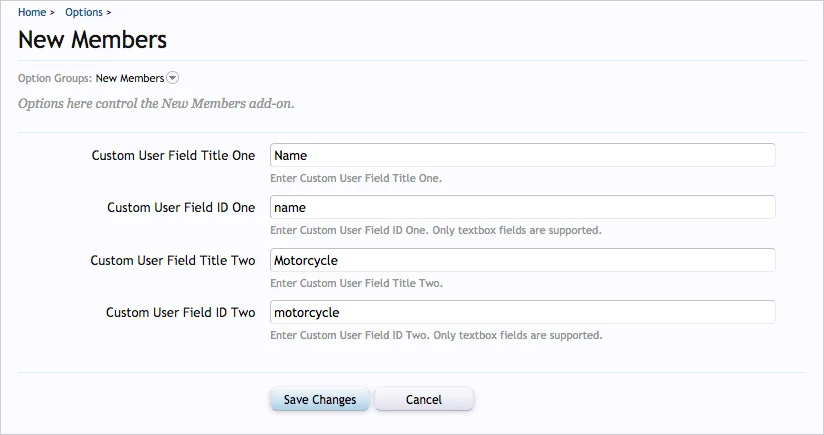The height and width of the screenshot is (435, 824).
Task: Open the New Members option group selector
Action: coord(130,78)
